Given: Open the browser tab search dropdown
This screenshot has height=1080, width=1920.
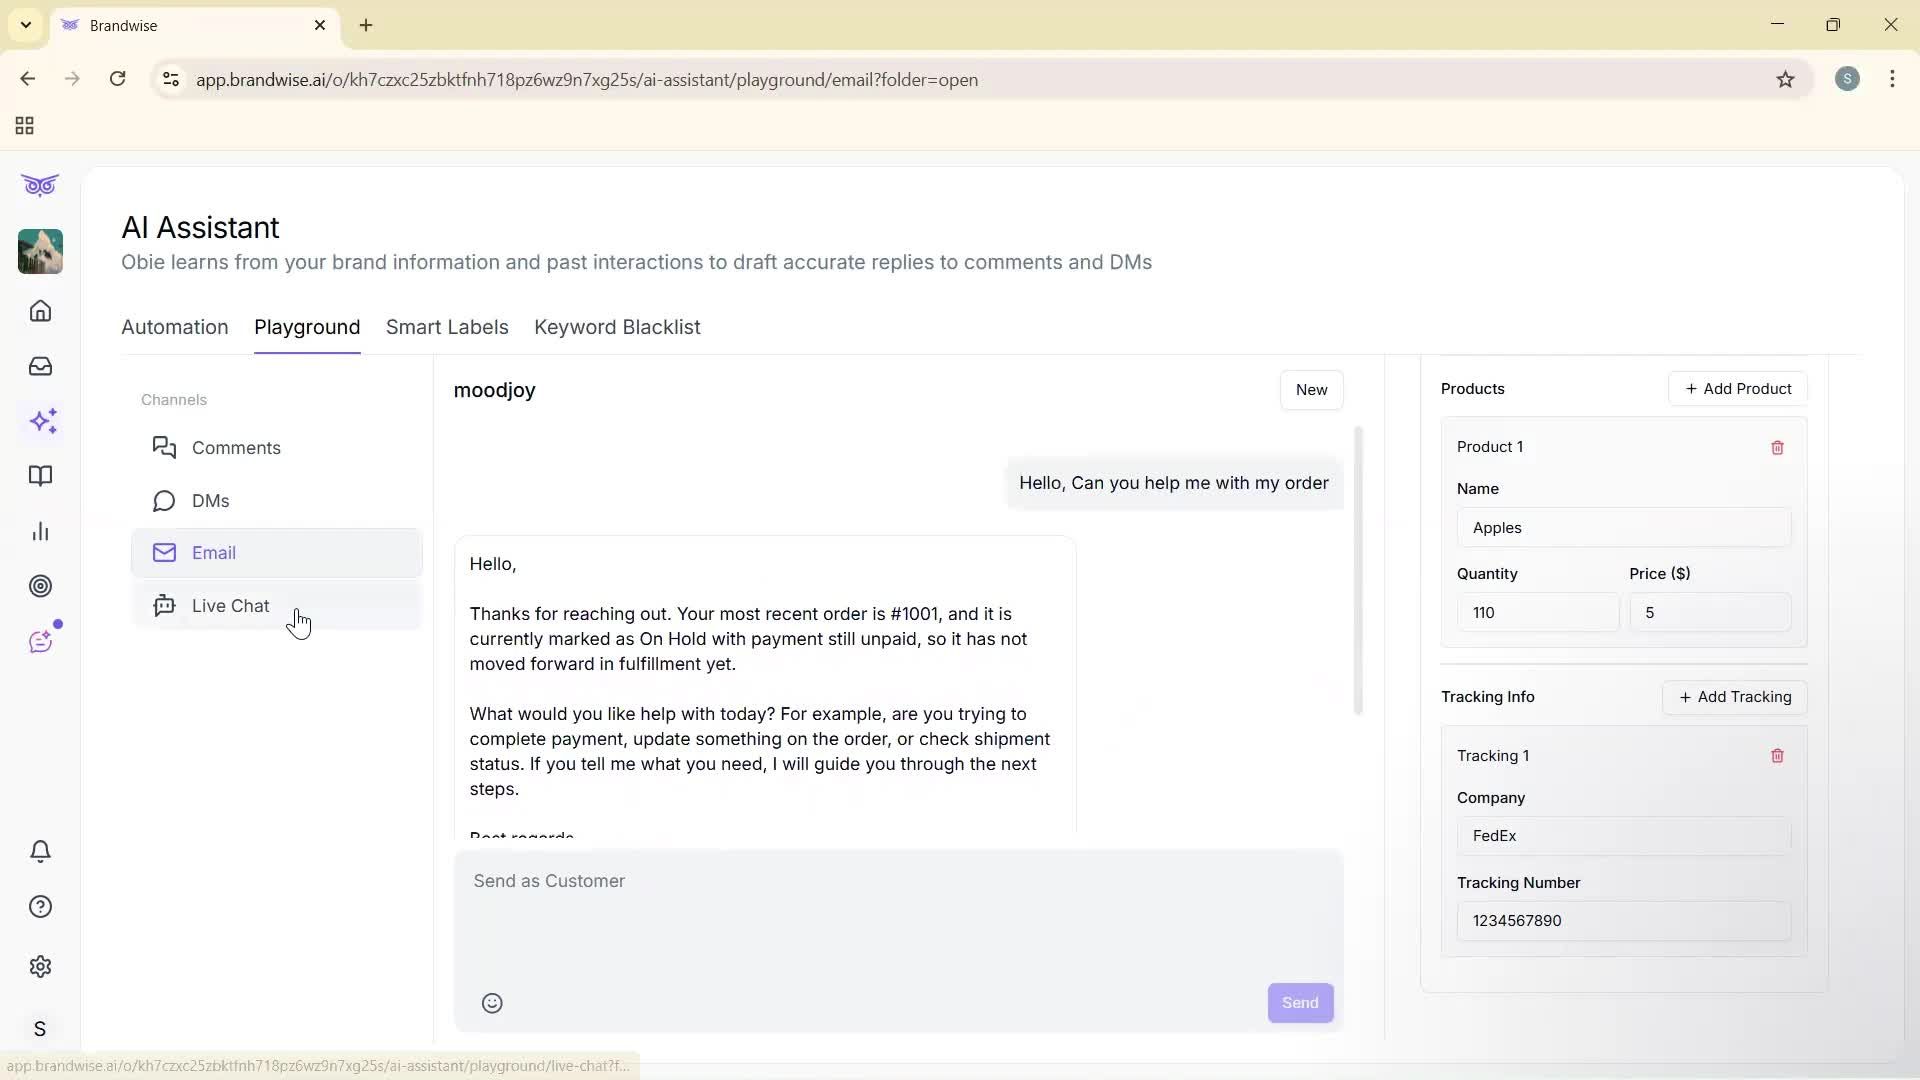Looking at the screenshot, I should 25,25.
